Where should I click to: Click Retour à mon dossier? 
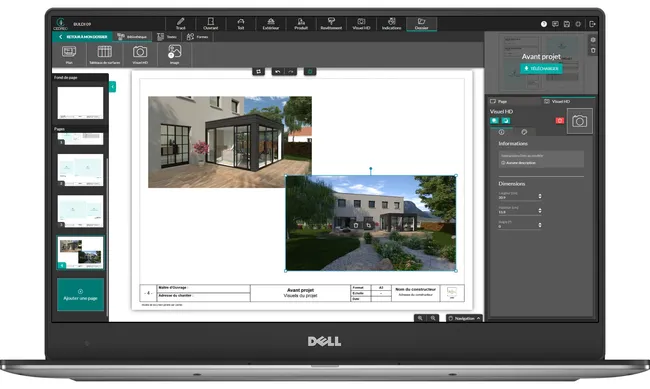(x=82, y=37)
